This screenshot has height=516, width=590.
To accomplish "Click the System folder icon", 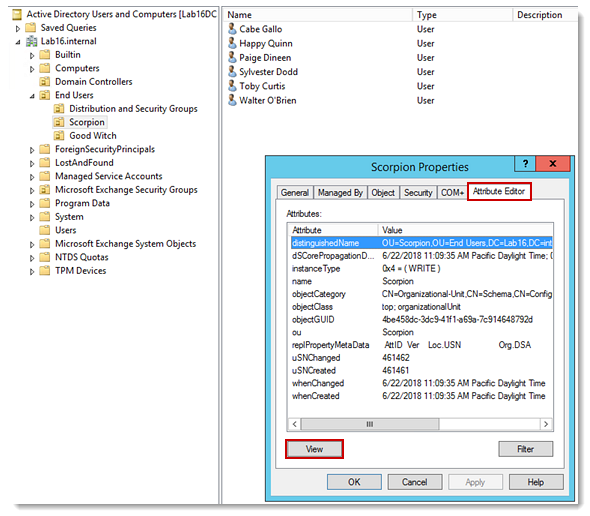I will click(45, 217).
